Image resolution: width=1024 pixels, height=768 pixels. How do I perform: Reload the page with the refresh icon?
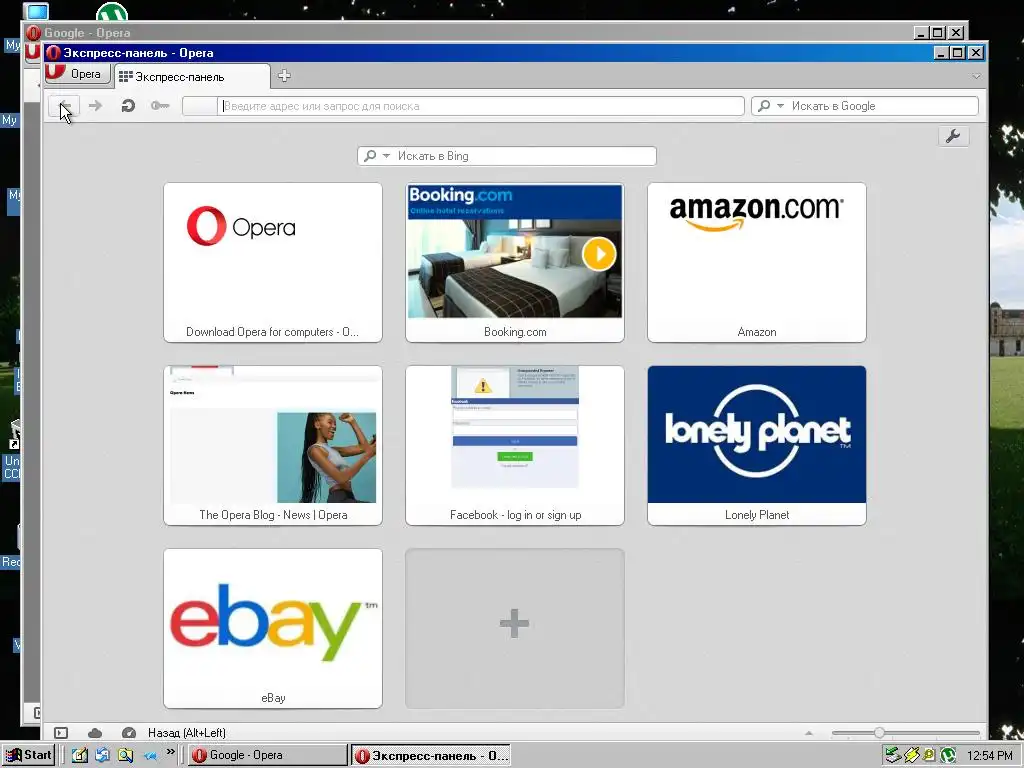128,106
